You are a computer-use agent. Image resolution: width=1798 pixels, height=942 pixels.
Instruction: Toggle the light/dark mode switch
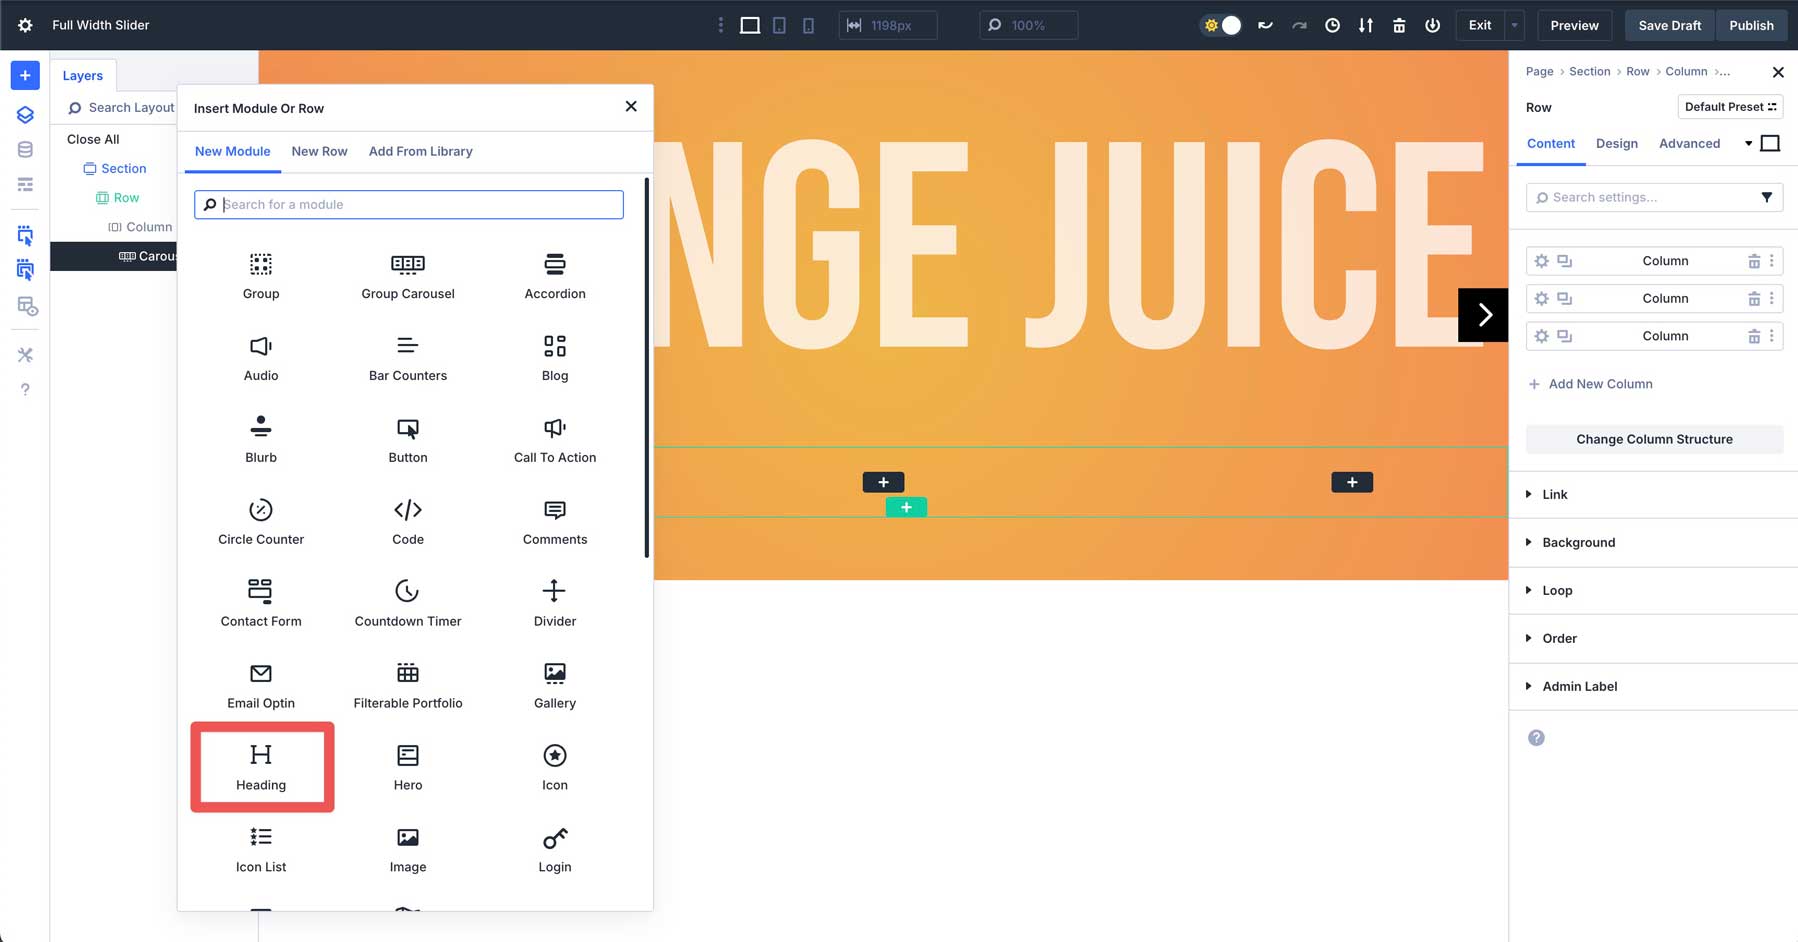(x=1221, y=25)
